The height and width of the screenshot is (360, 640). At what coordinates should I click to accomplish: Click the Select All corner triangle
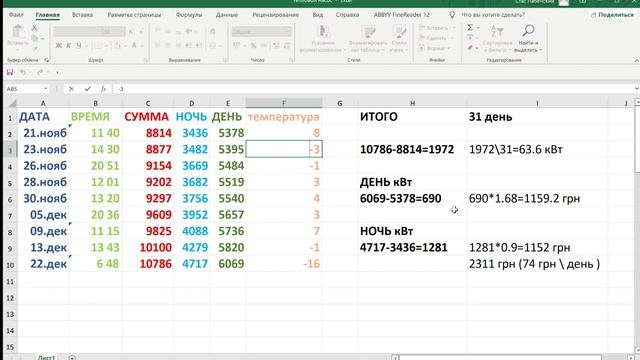12,103
